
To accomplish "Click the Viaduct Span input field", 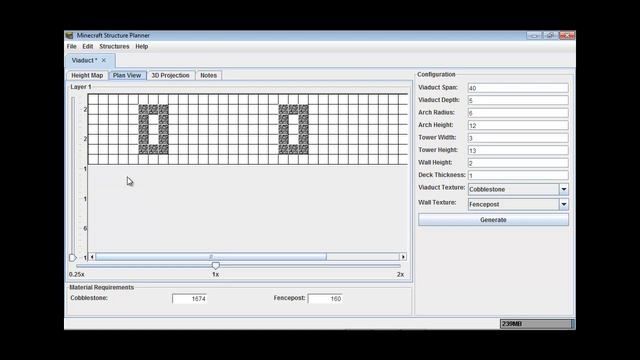I will pos(518,88).
